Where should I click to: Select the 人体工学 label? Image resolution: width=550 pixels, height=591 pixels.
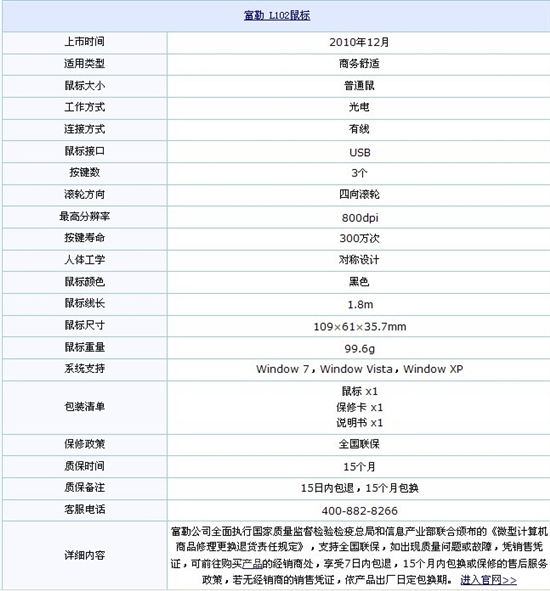point(84,259)
